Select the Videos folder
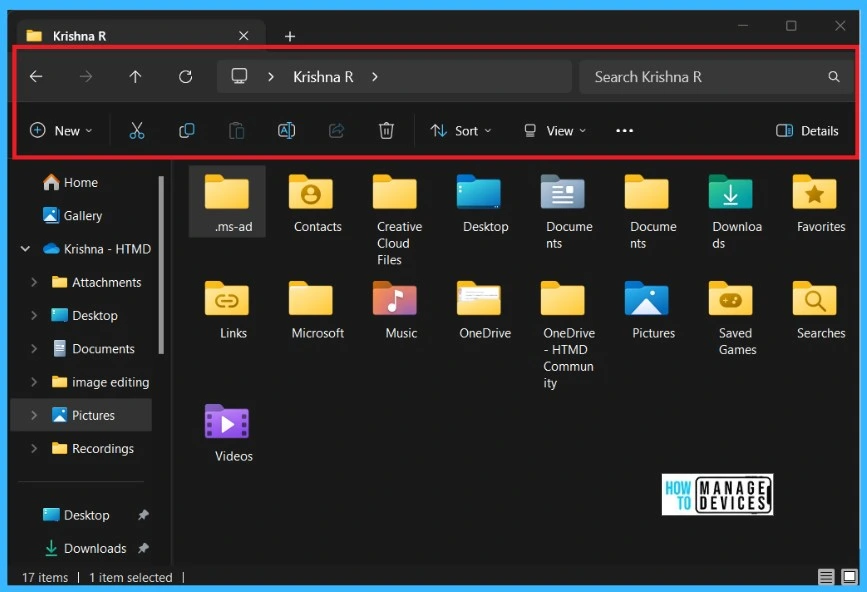 (227, 432)
